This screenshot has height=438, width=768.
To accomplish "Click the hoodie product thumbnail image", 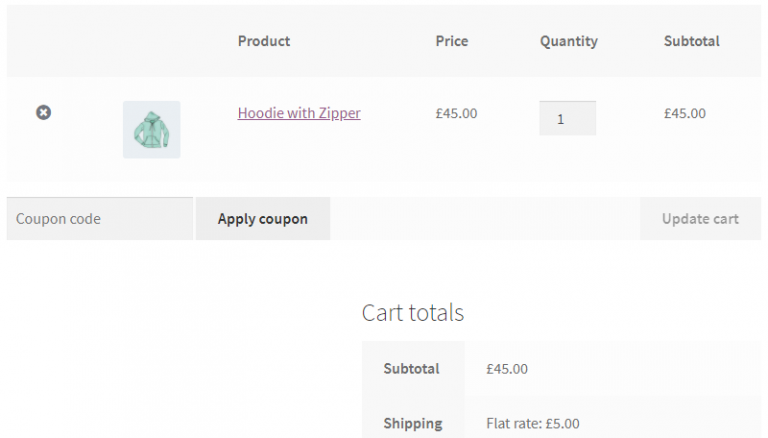I will [x=151, y=129].
